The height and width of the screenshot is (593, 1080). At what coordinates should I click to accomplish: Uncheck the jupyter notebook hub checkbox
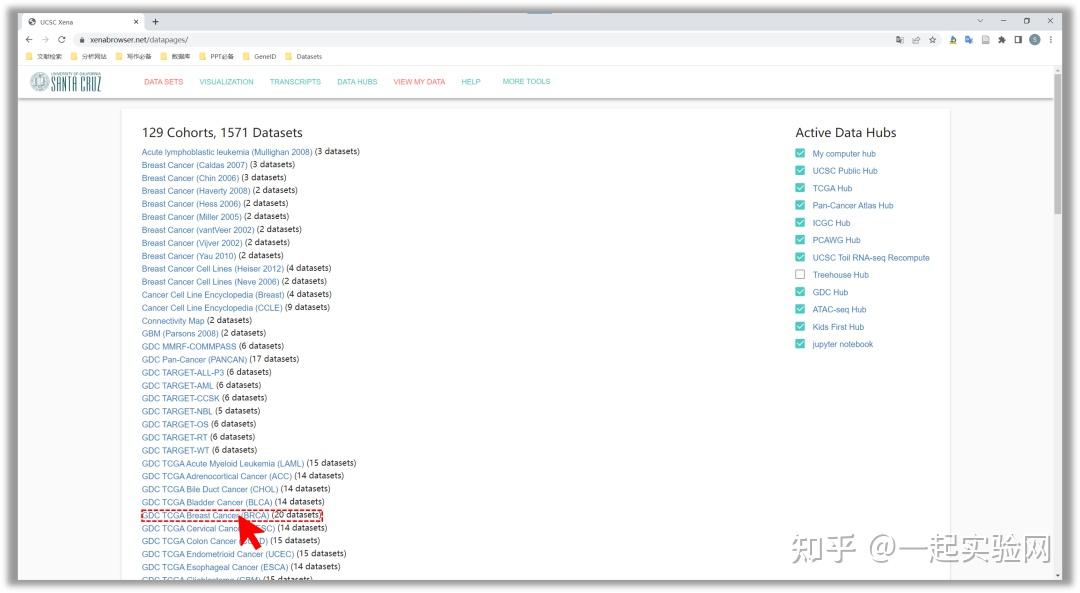pos(800,344)
